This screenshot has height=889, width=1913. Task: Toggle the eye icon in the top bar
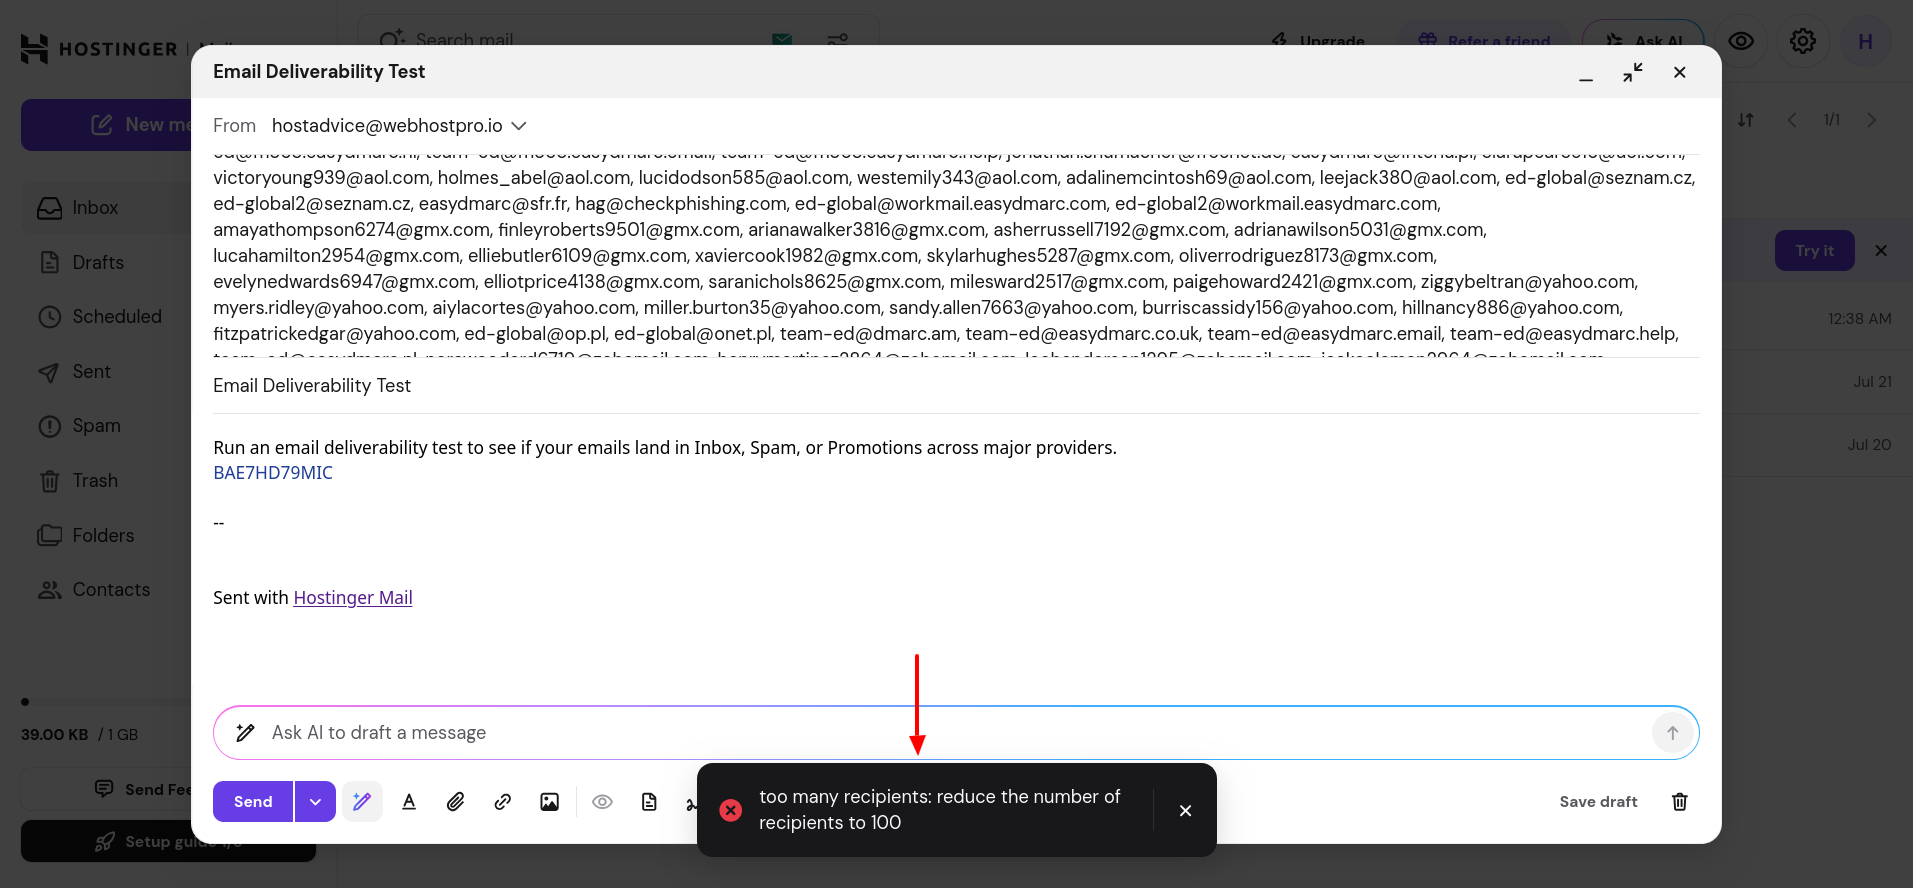1741,41
